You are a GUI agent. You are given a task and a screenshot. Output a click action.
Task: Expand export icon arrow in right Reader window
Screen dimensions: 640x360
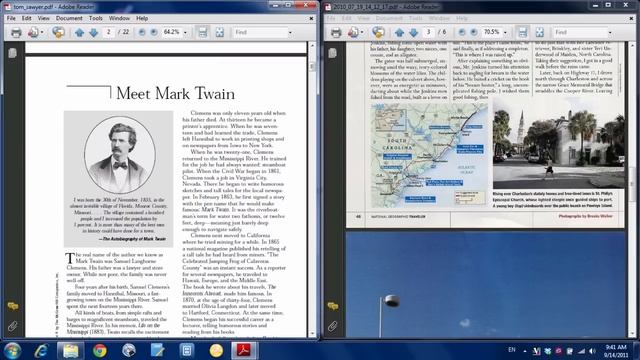[x=362, y=32]
